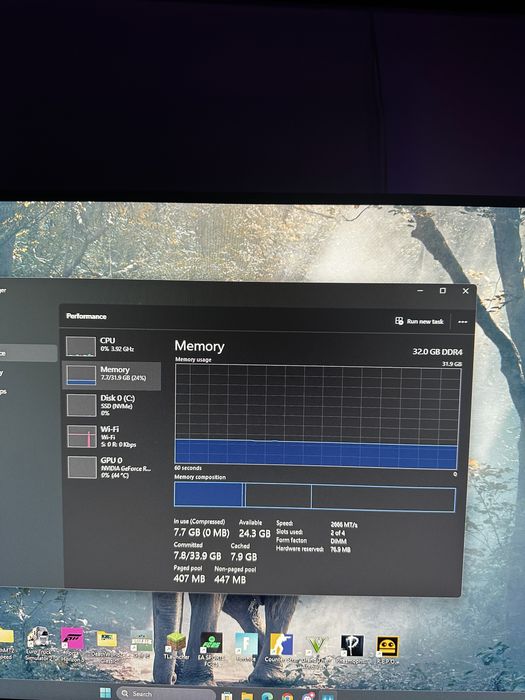
Task: Open Microsoft Edge from the taskbar
Action: tap(267, 696)
